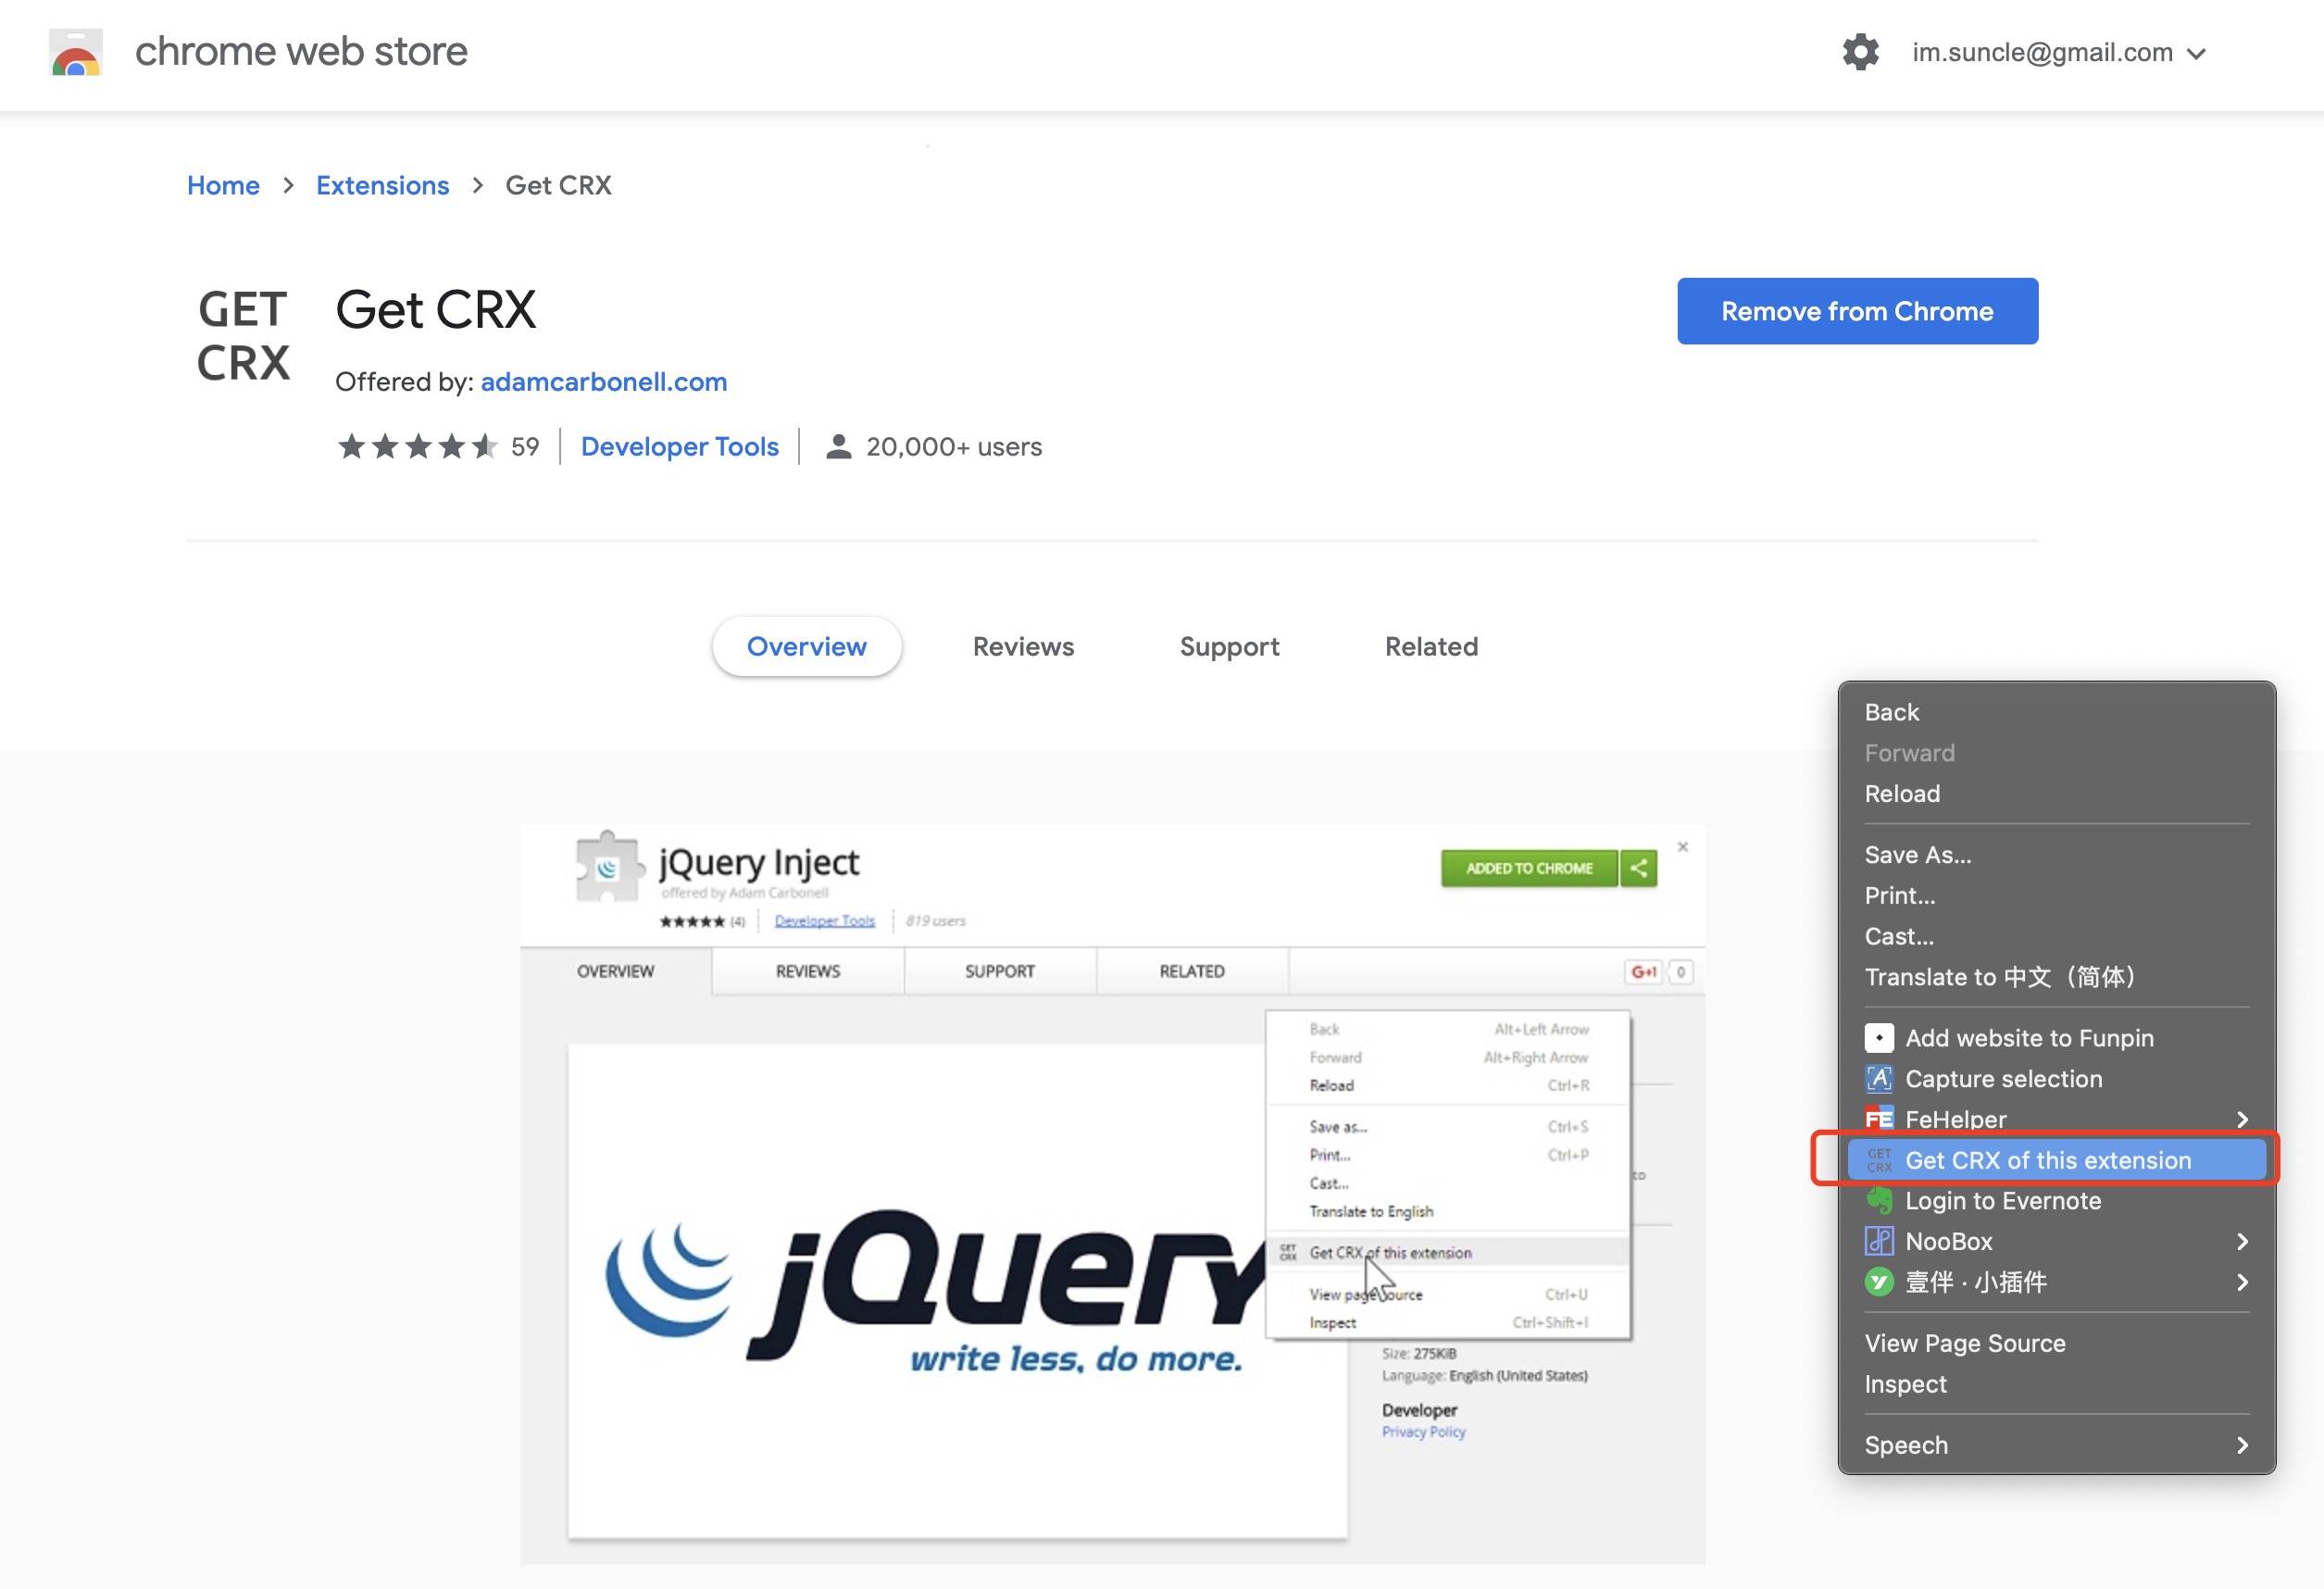Click the Chrome Web Store logo icon

pyautogui.click(x=76, y=53)
